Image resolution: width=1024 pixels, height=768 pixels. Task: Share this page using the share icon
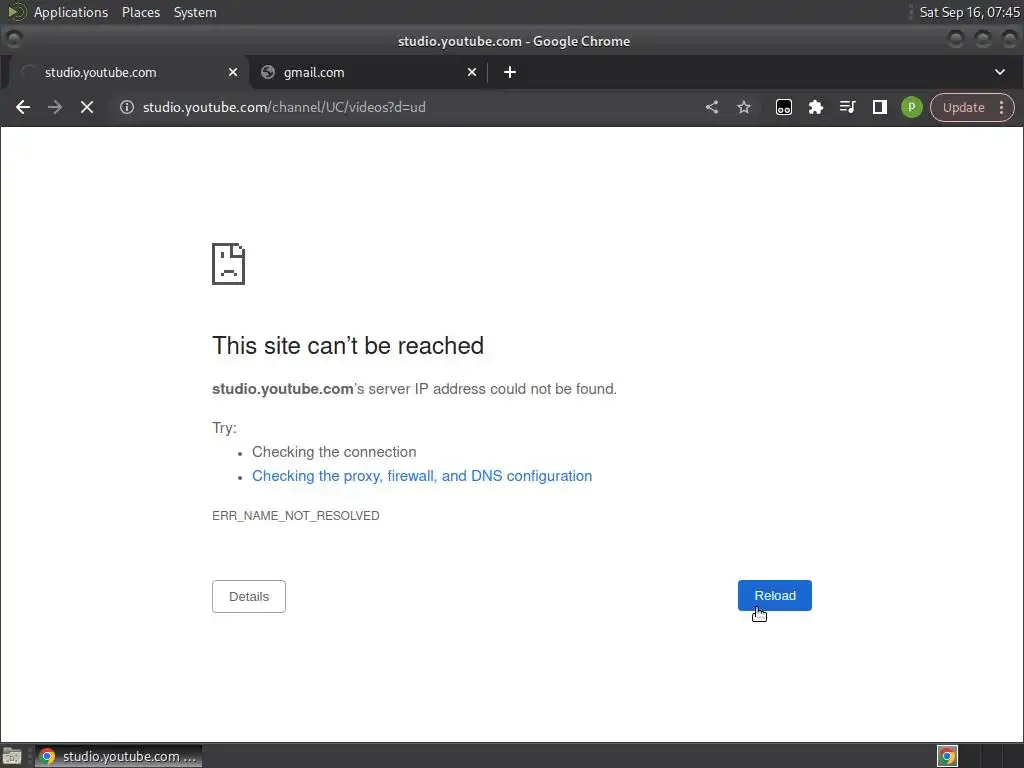(x=712, y=107)
